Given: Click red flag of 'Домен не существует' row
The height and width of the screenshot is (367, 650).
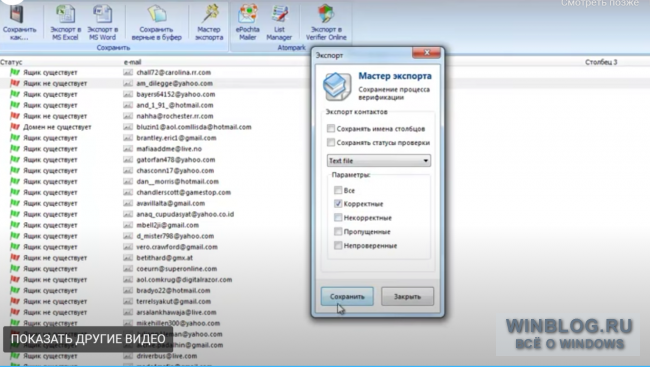Looking at the screenshot, I should pyautogui.click(x=15, y=126).
